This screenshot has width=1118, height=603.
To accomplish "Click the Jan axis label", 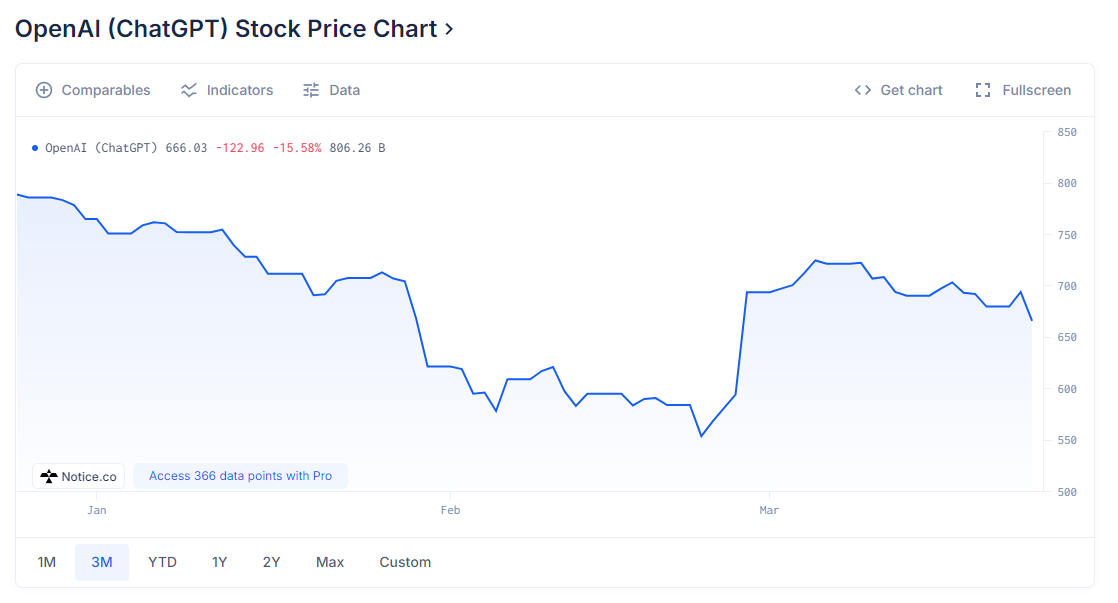I will (97, 510).
